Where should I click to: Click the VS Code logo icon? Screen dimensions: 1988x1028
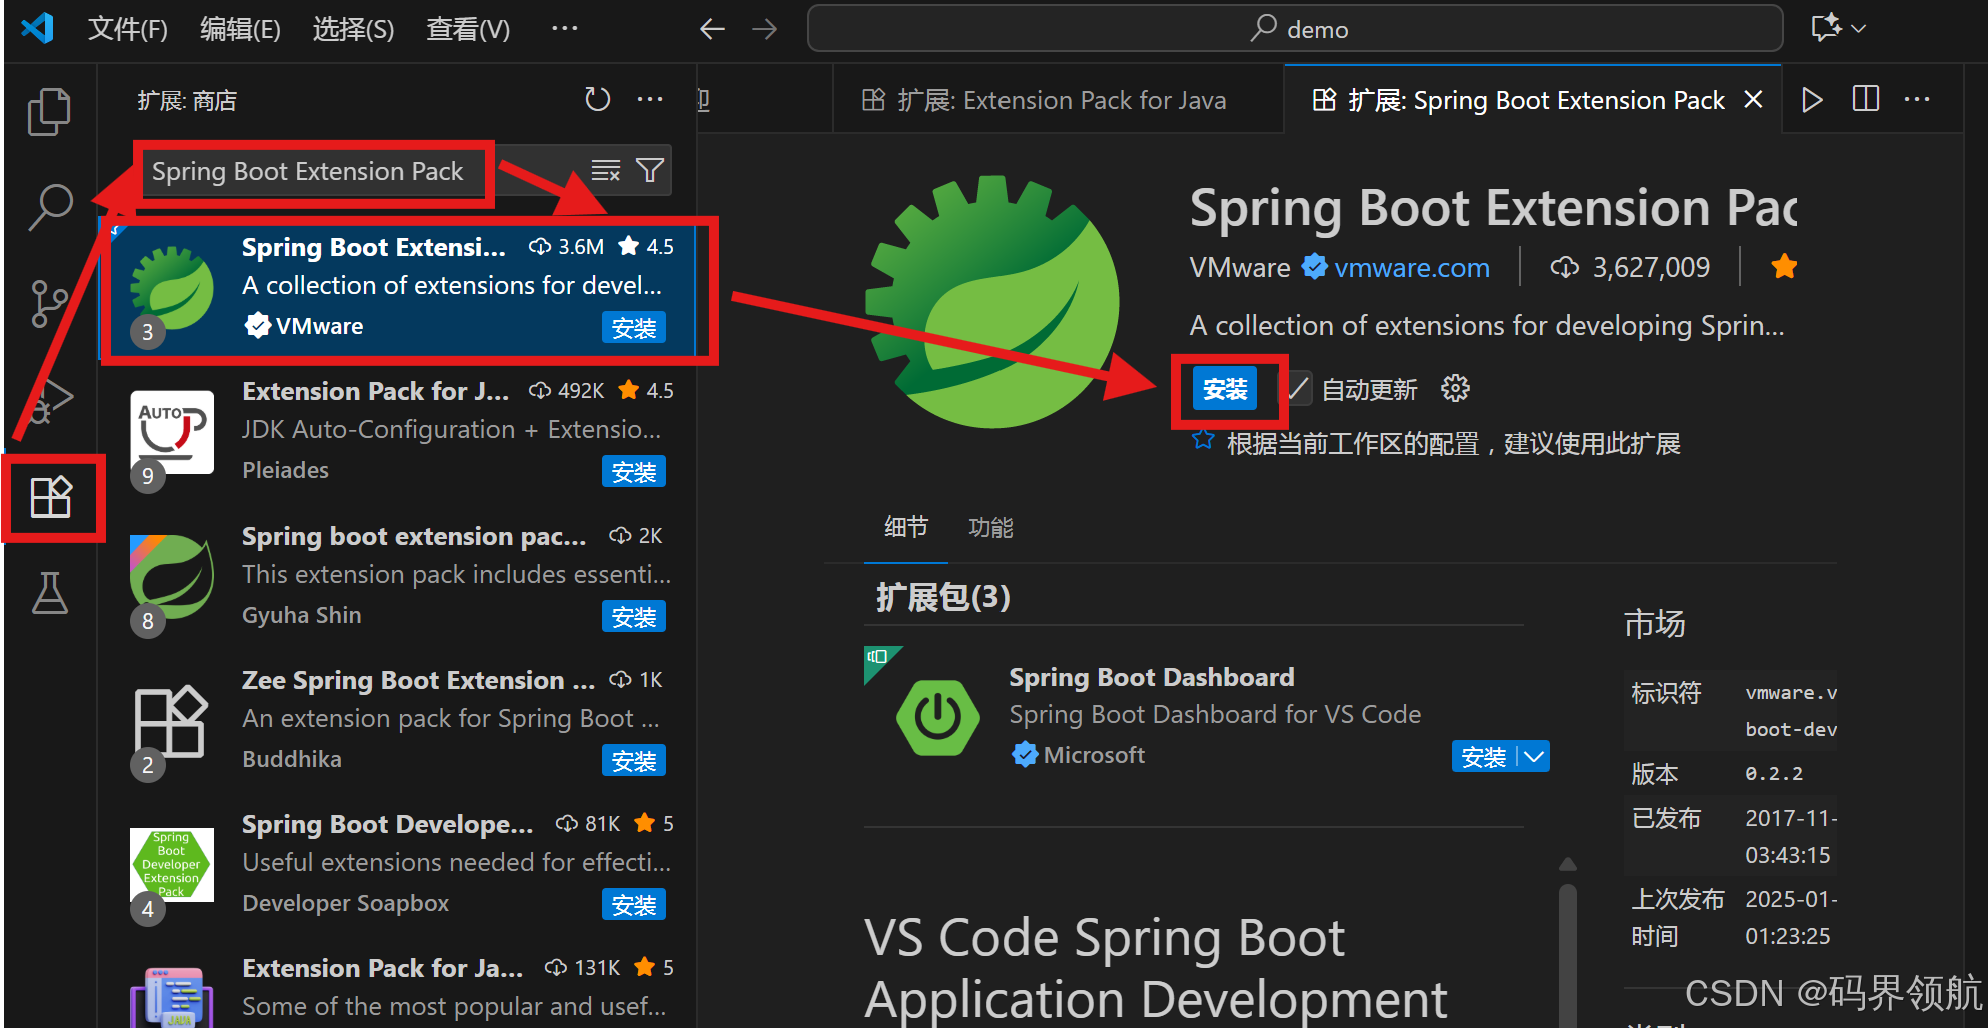[x=38, y=28]
